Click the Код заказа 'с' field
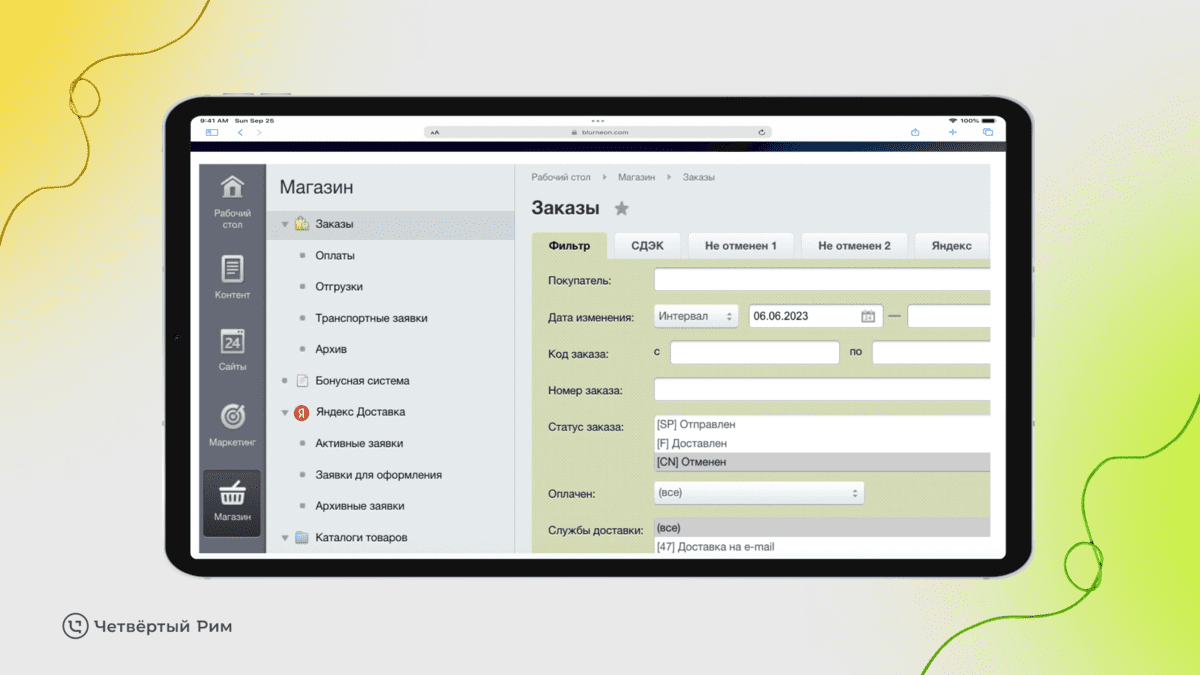 (754, 352)
